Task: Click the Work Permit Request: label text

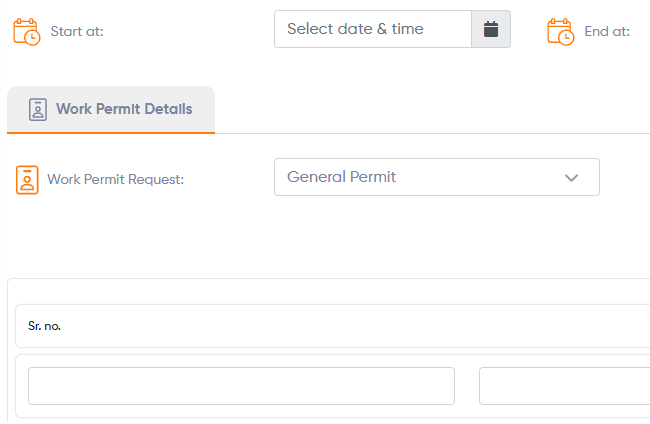Action: [x=116, y=179]
